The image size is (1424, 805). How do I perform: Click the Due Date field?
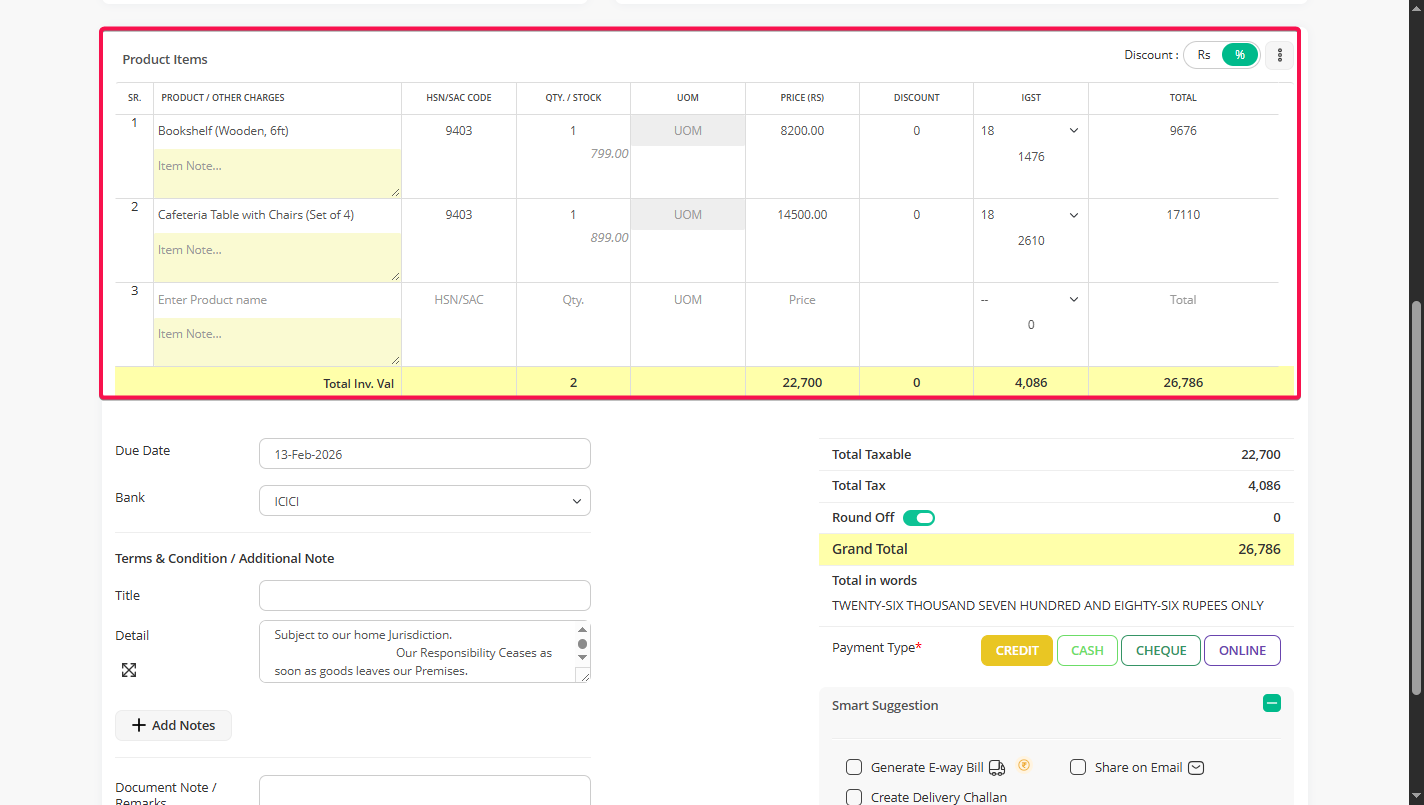pos(424,454)
